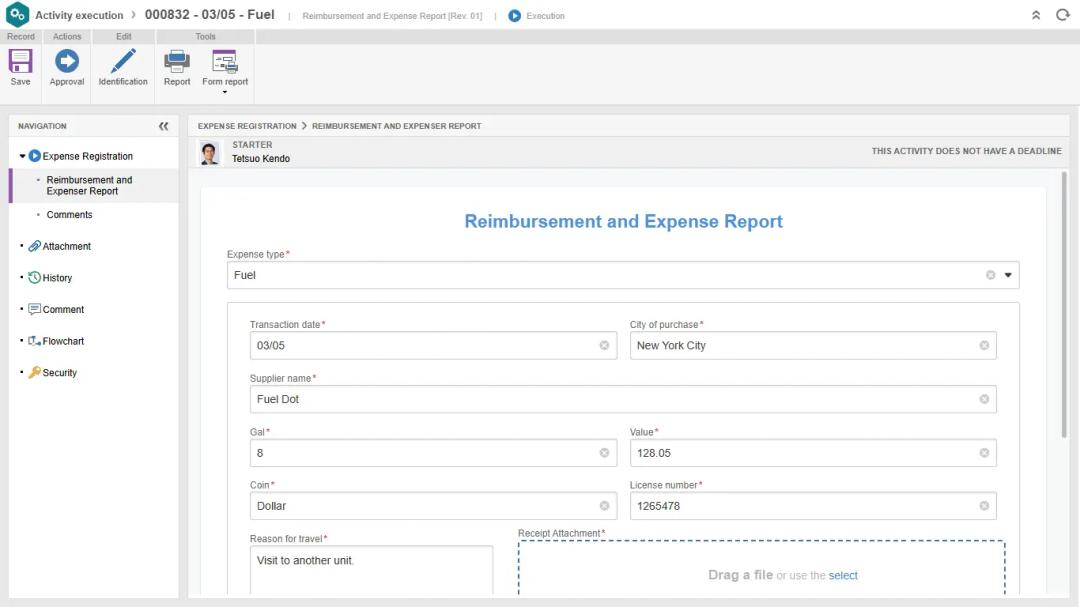Open the History section
The height and width of the screenshot is (607, 1080).
(x=57, y=278)
